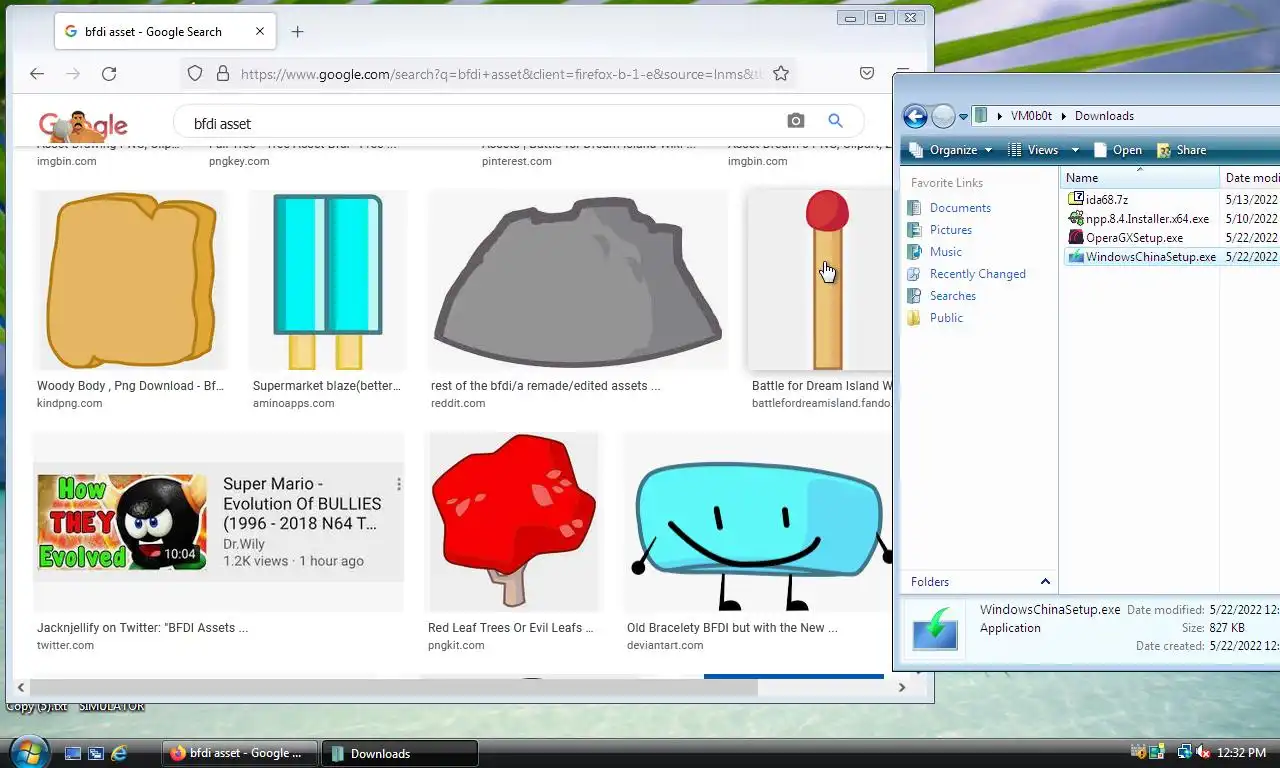Click the horizontal scrollbar thumb
Screen dimensions: 1280x768
[x=394, y=687]
